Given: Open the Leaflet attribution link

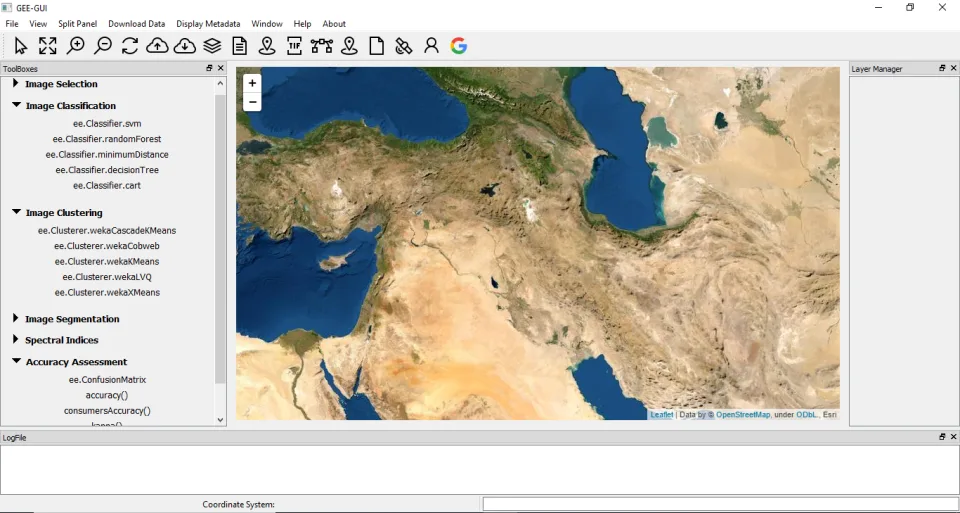Looking at the screenshot, I should coord(662,414).
